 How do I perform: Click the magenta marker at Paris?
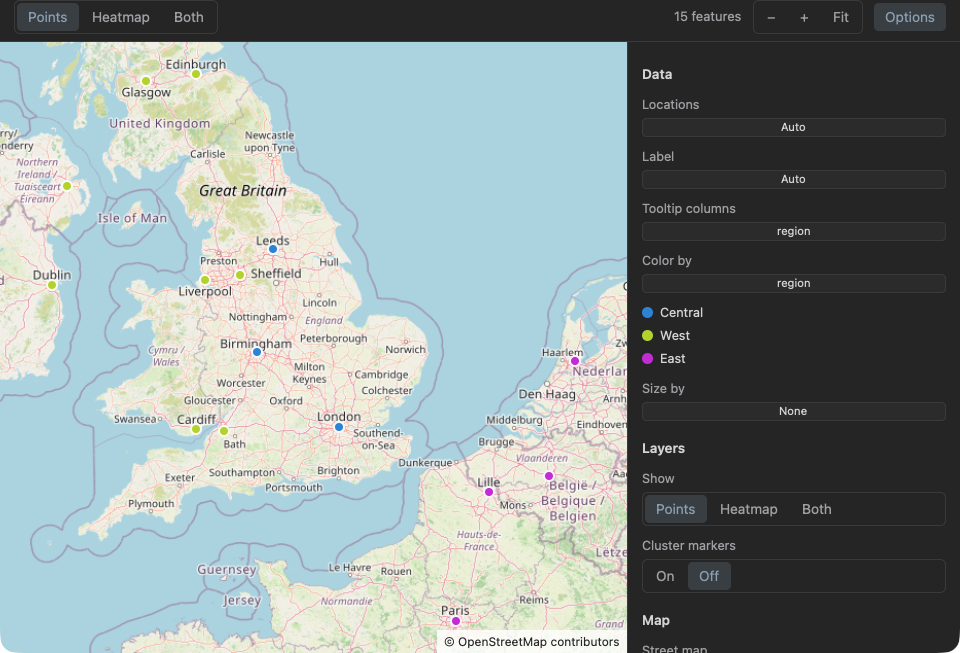[456, 621]
